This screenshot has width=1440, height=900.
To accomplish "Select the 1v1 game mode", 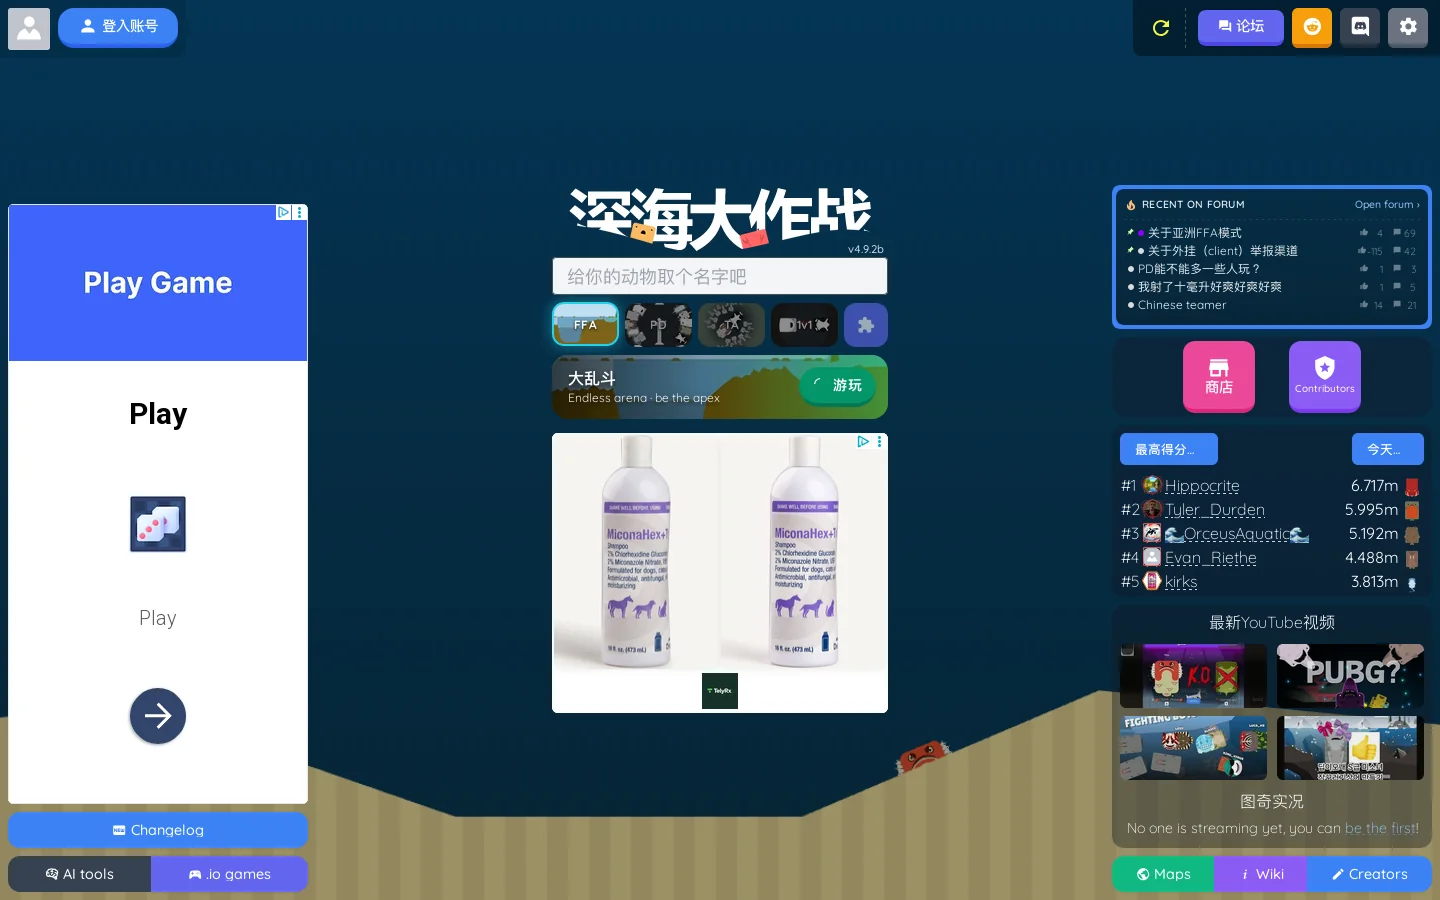I will click(804, 325).
